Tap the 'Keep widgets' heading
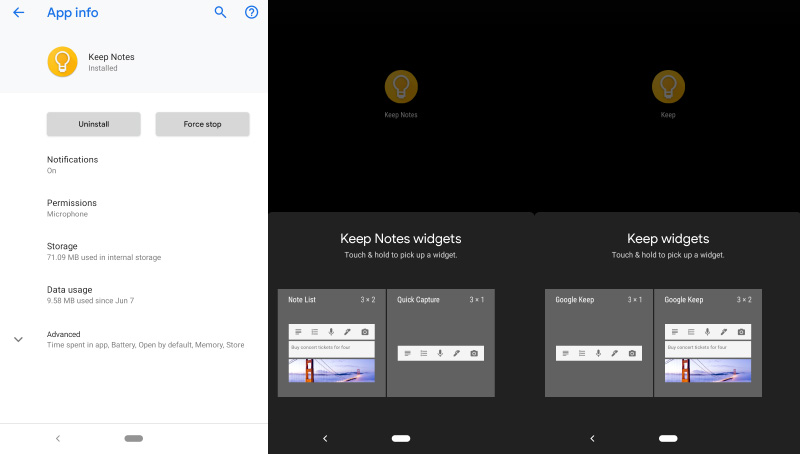 pyautogui.click(x=668, y=239)
